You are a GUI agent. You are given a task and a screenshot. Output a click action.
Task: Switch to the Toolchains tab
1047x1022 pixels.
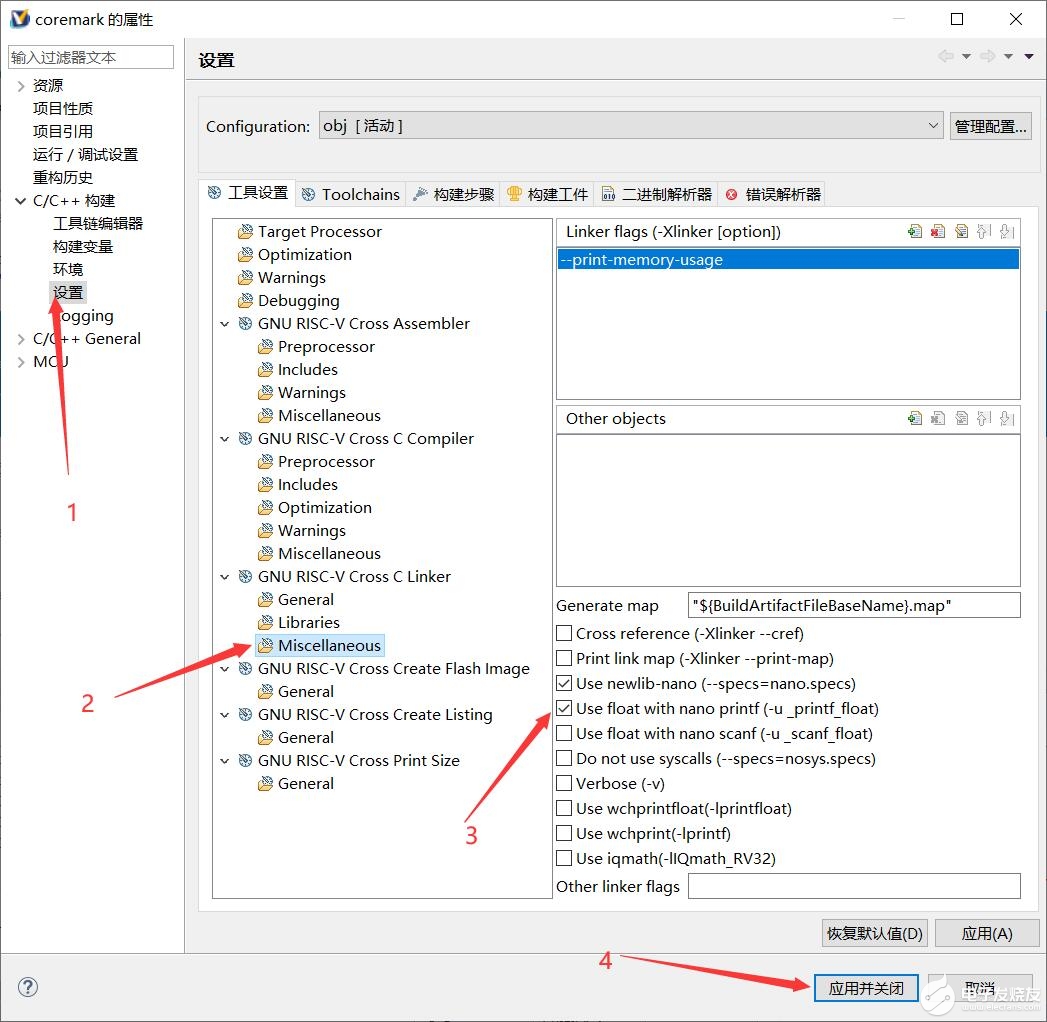[351, 194]
